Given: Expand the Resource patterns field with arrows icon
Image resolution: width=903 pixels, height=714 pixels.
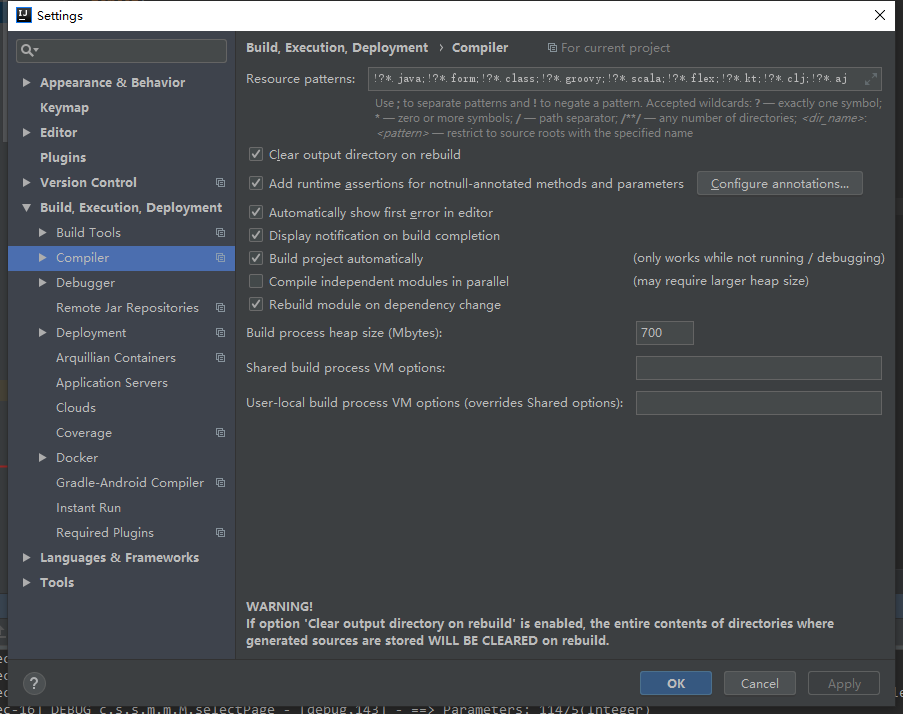Looking at the screenshot, I should click(871, 79).
